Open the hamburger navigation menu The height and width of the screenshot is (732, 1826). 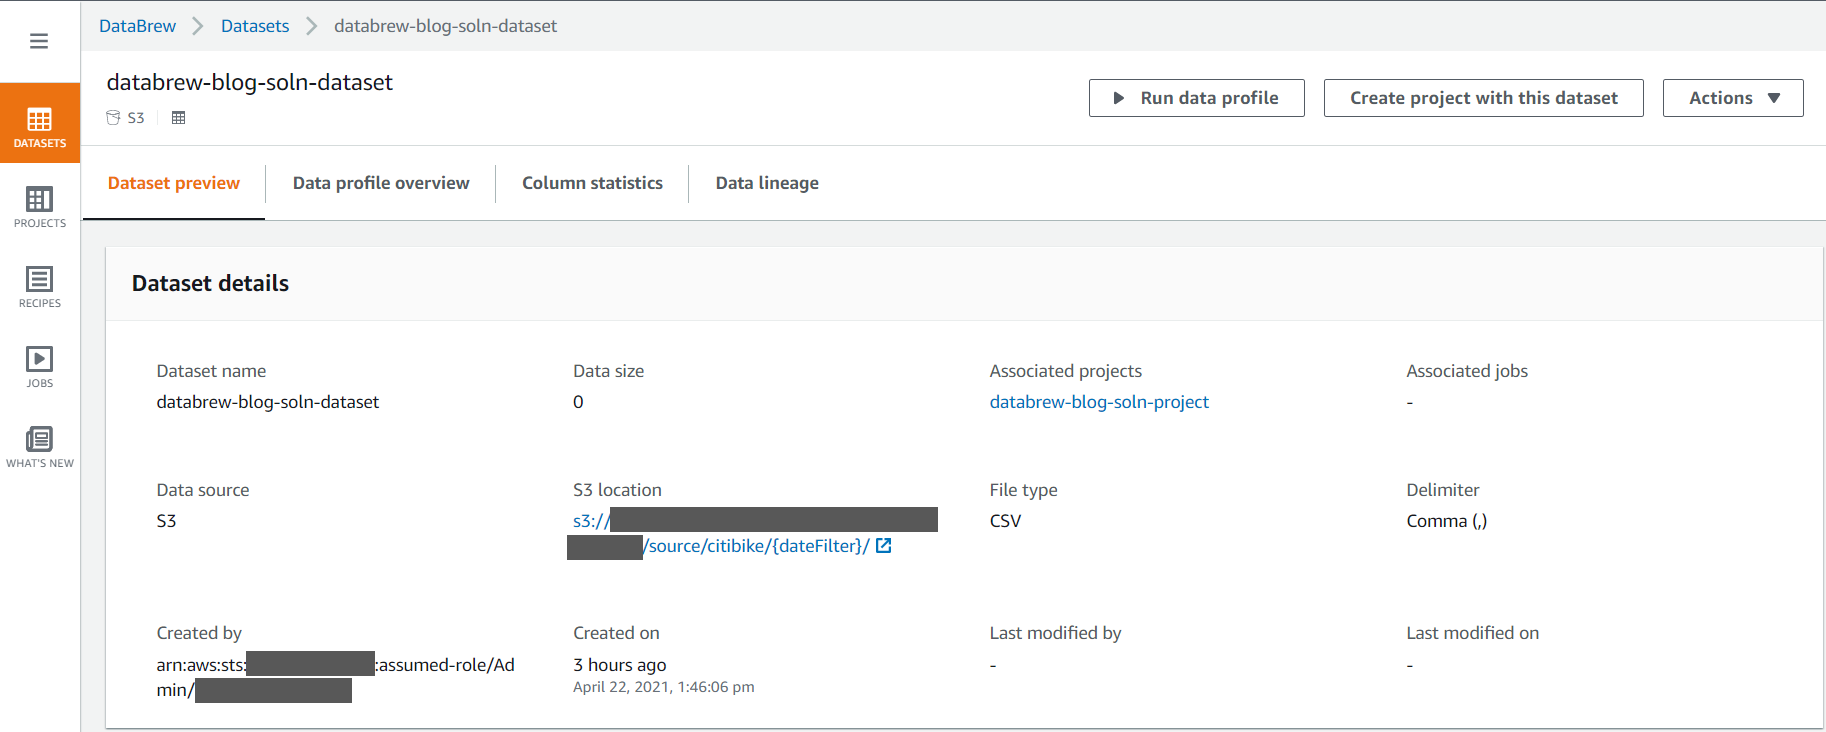(39, 41)
